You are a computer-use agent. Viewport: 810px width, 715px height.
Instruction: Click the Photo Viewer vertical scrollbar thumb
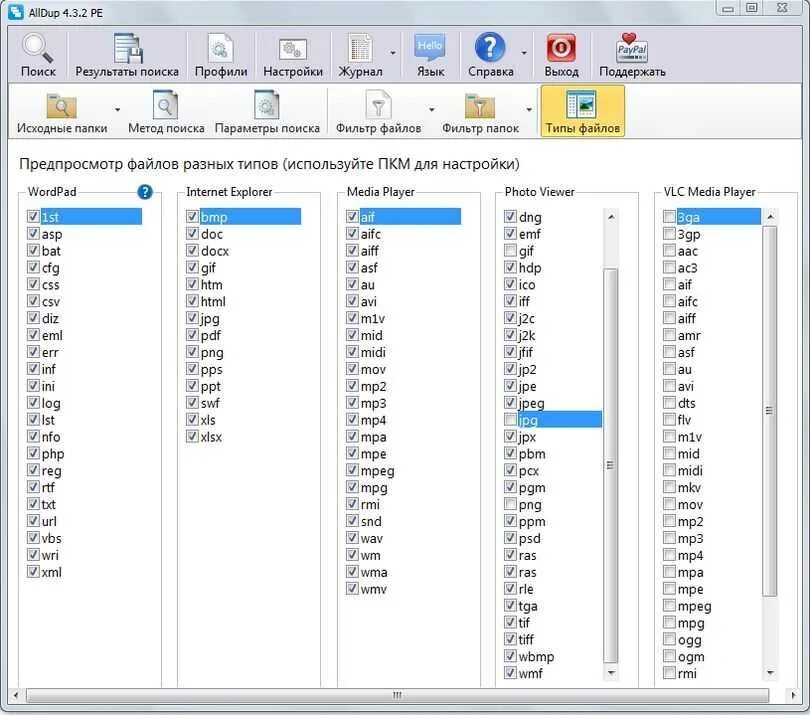point(611,465)
